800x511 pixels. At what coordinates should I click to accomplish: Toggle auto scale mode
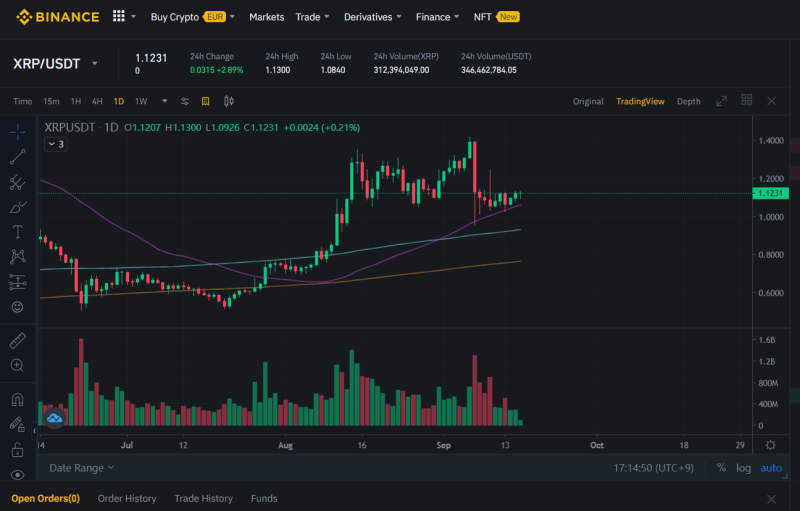[771, 468]
